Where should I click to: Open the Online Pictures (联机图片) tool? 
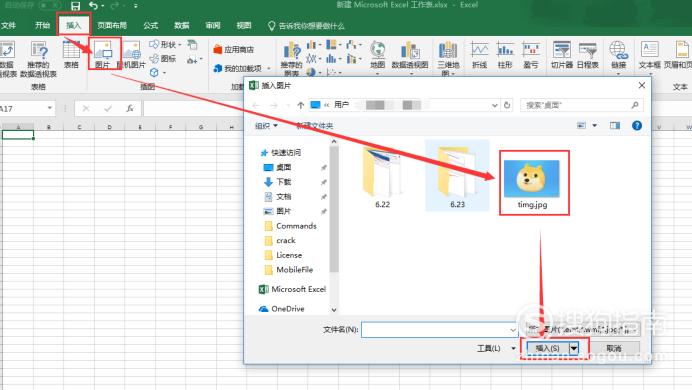[132, 54]
